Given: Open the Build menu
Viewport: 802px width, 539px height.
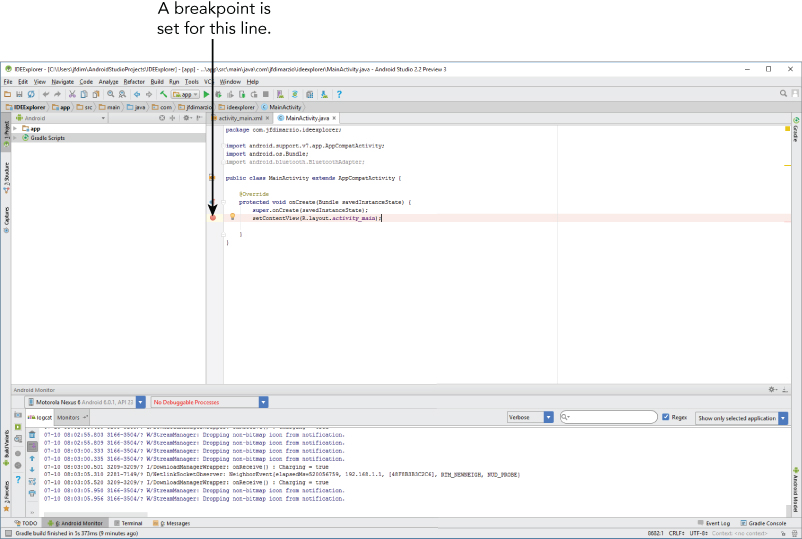Looking at the screenshot, I should click(157, 82).
